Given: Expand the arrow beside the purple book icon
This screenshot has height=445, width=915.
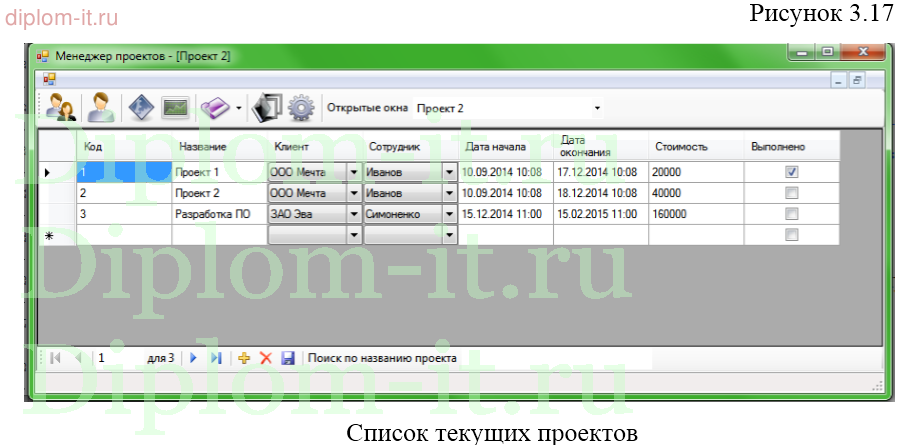Looking at the screenshot, I should click(x=239, y=108).
